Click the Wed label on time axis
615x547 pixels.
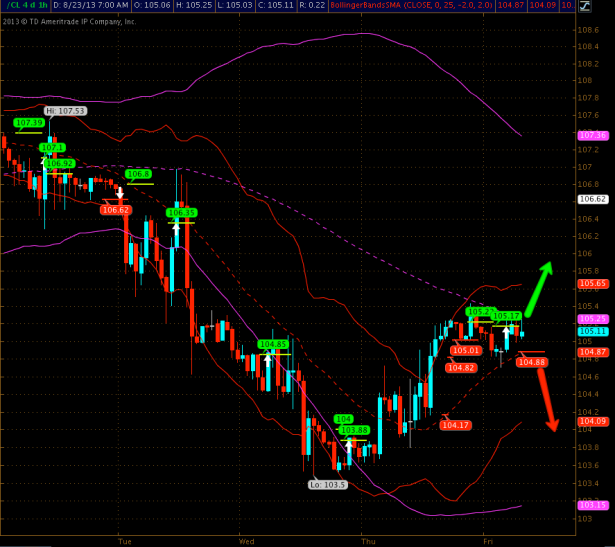(x=247, y=538)
